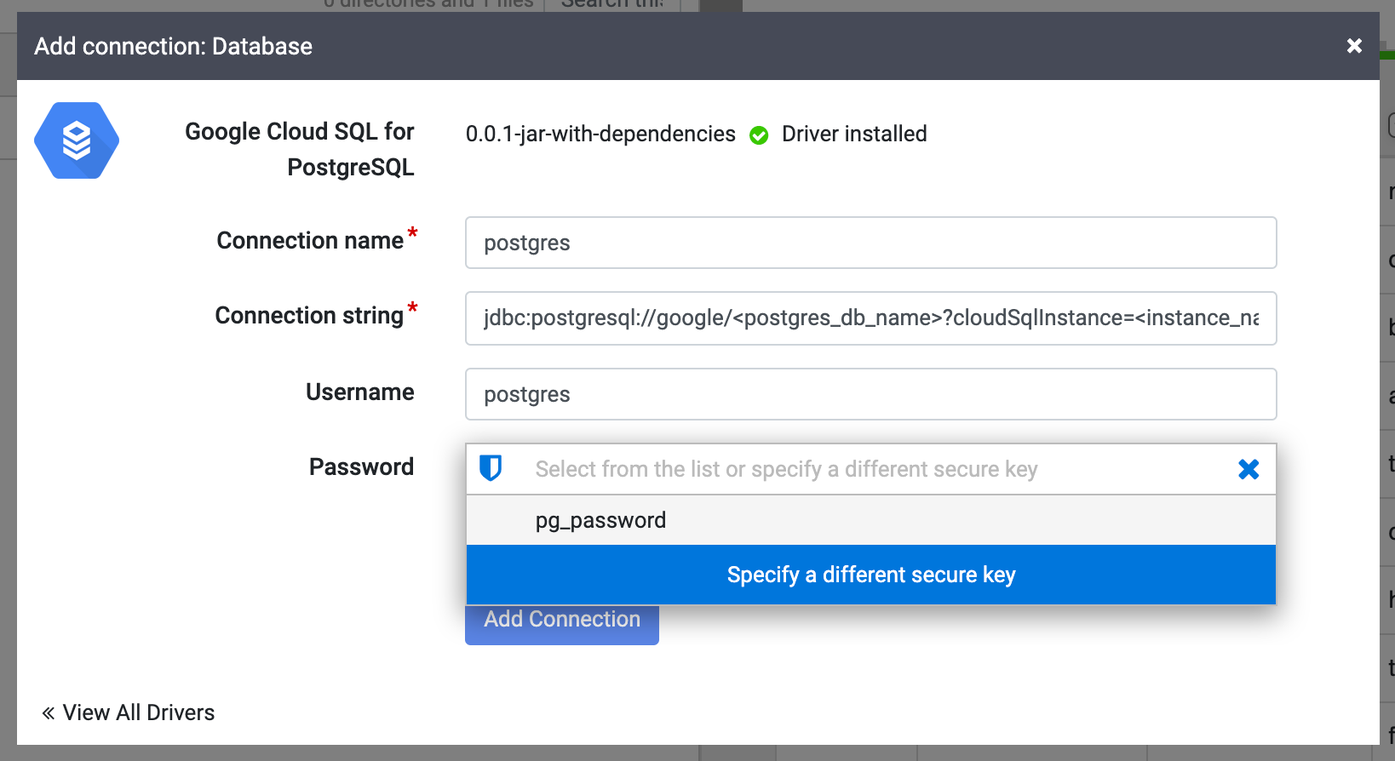Click the chevrons beside View All Drivers
The height and width of the screenshot is (761, 1395).
[x=47, y=712]
